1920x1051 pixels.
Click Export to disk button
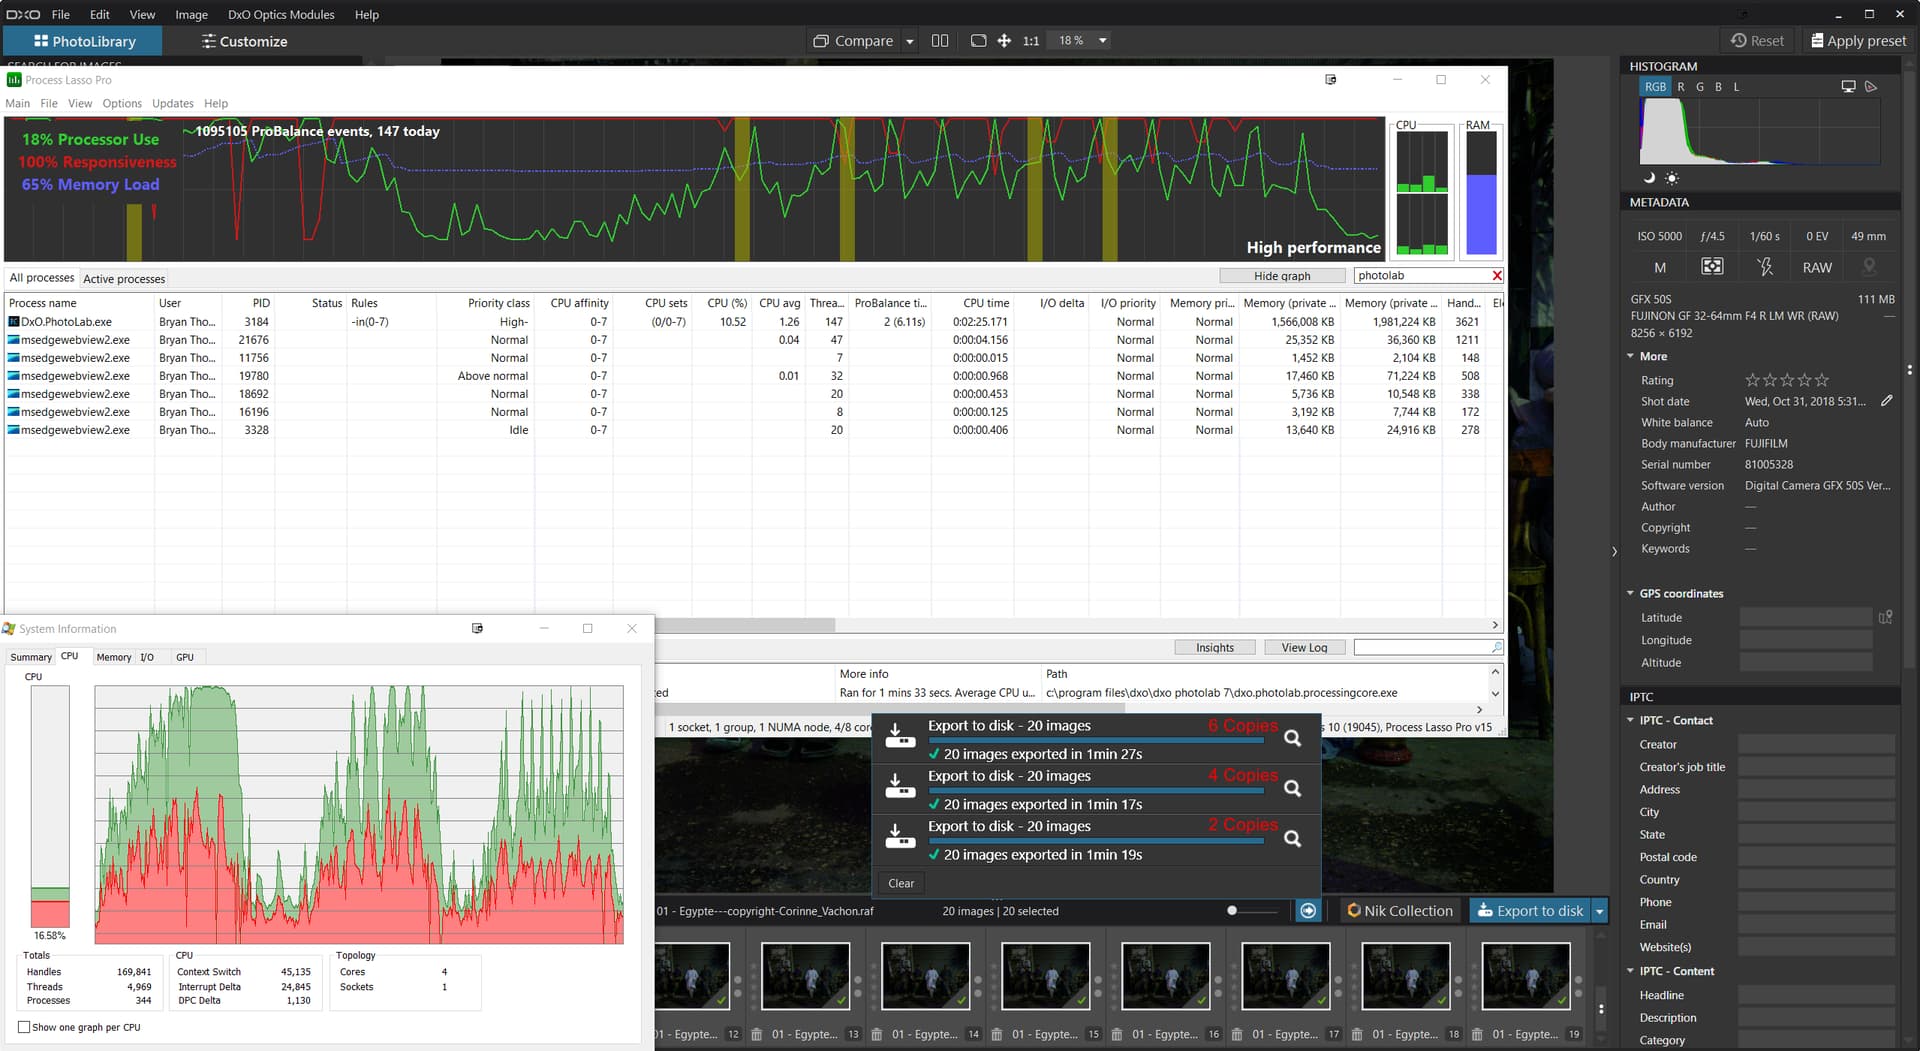click(x=1530, y=910)
